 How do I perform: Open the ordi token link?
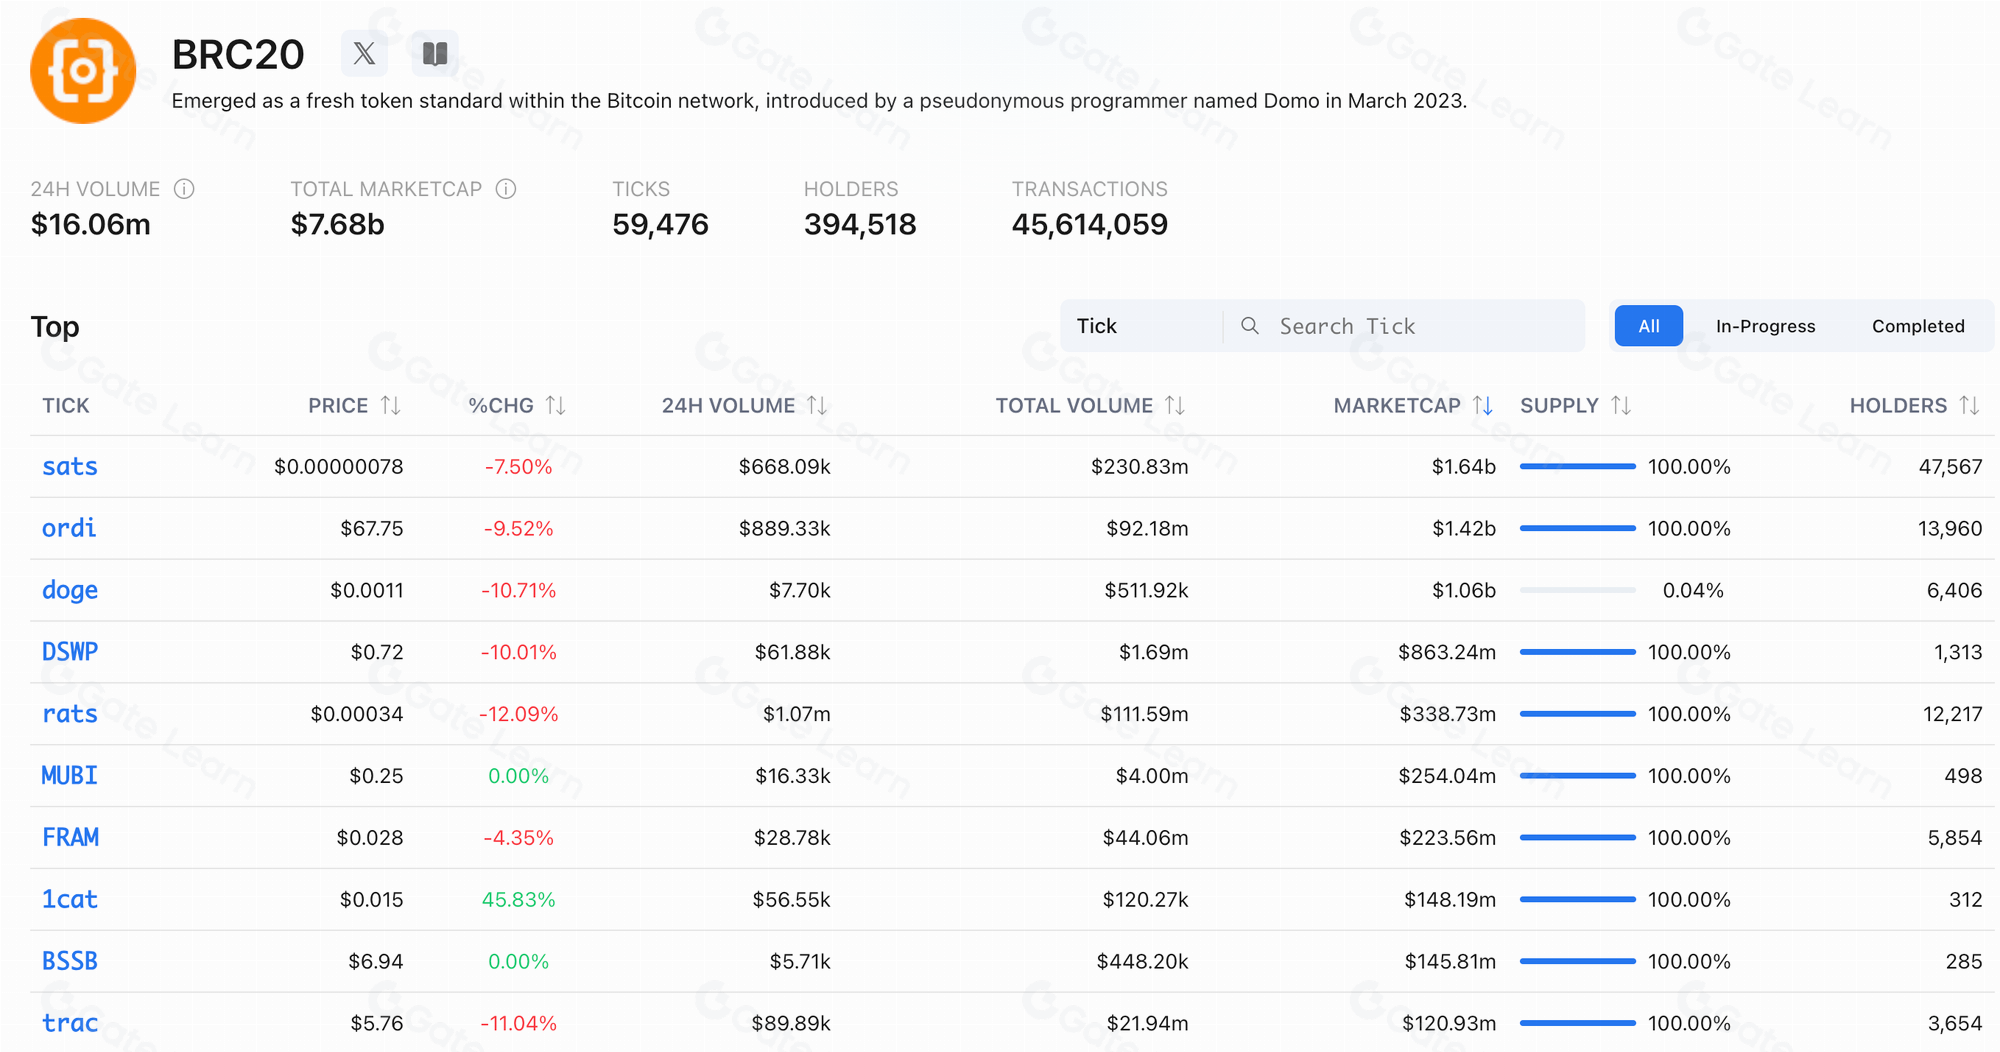(x=69, y=528)
